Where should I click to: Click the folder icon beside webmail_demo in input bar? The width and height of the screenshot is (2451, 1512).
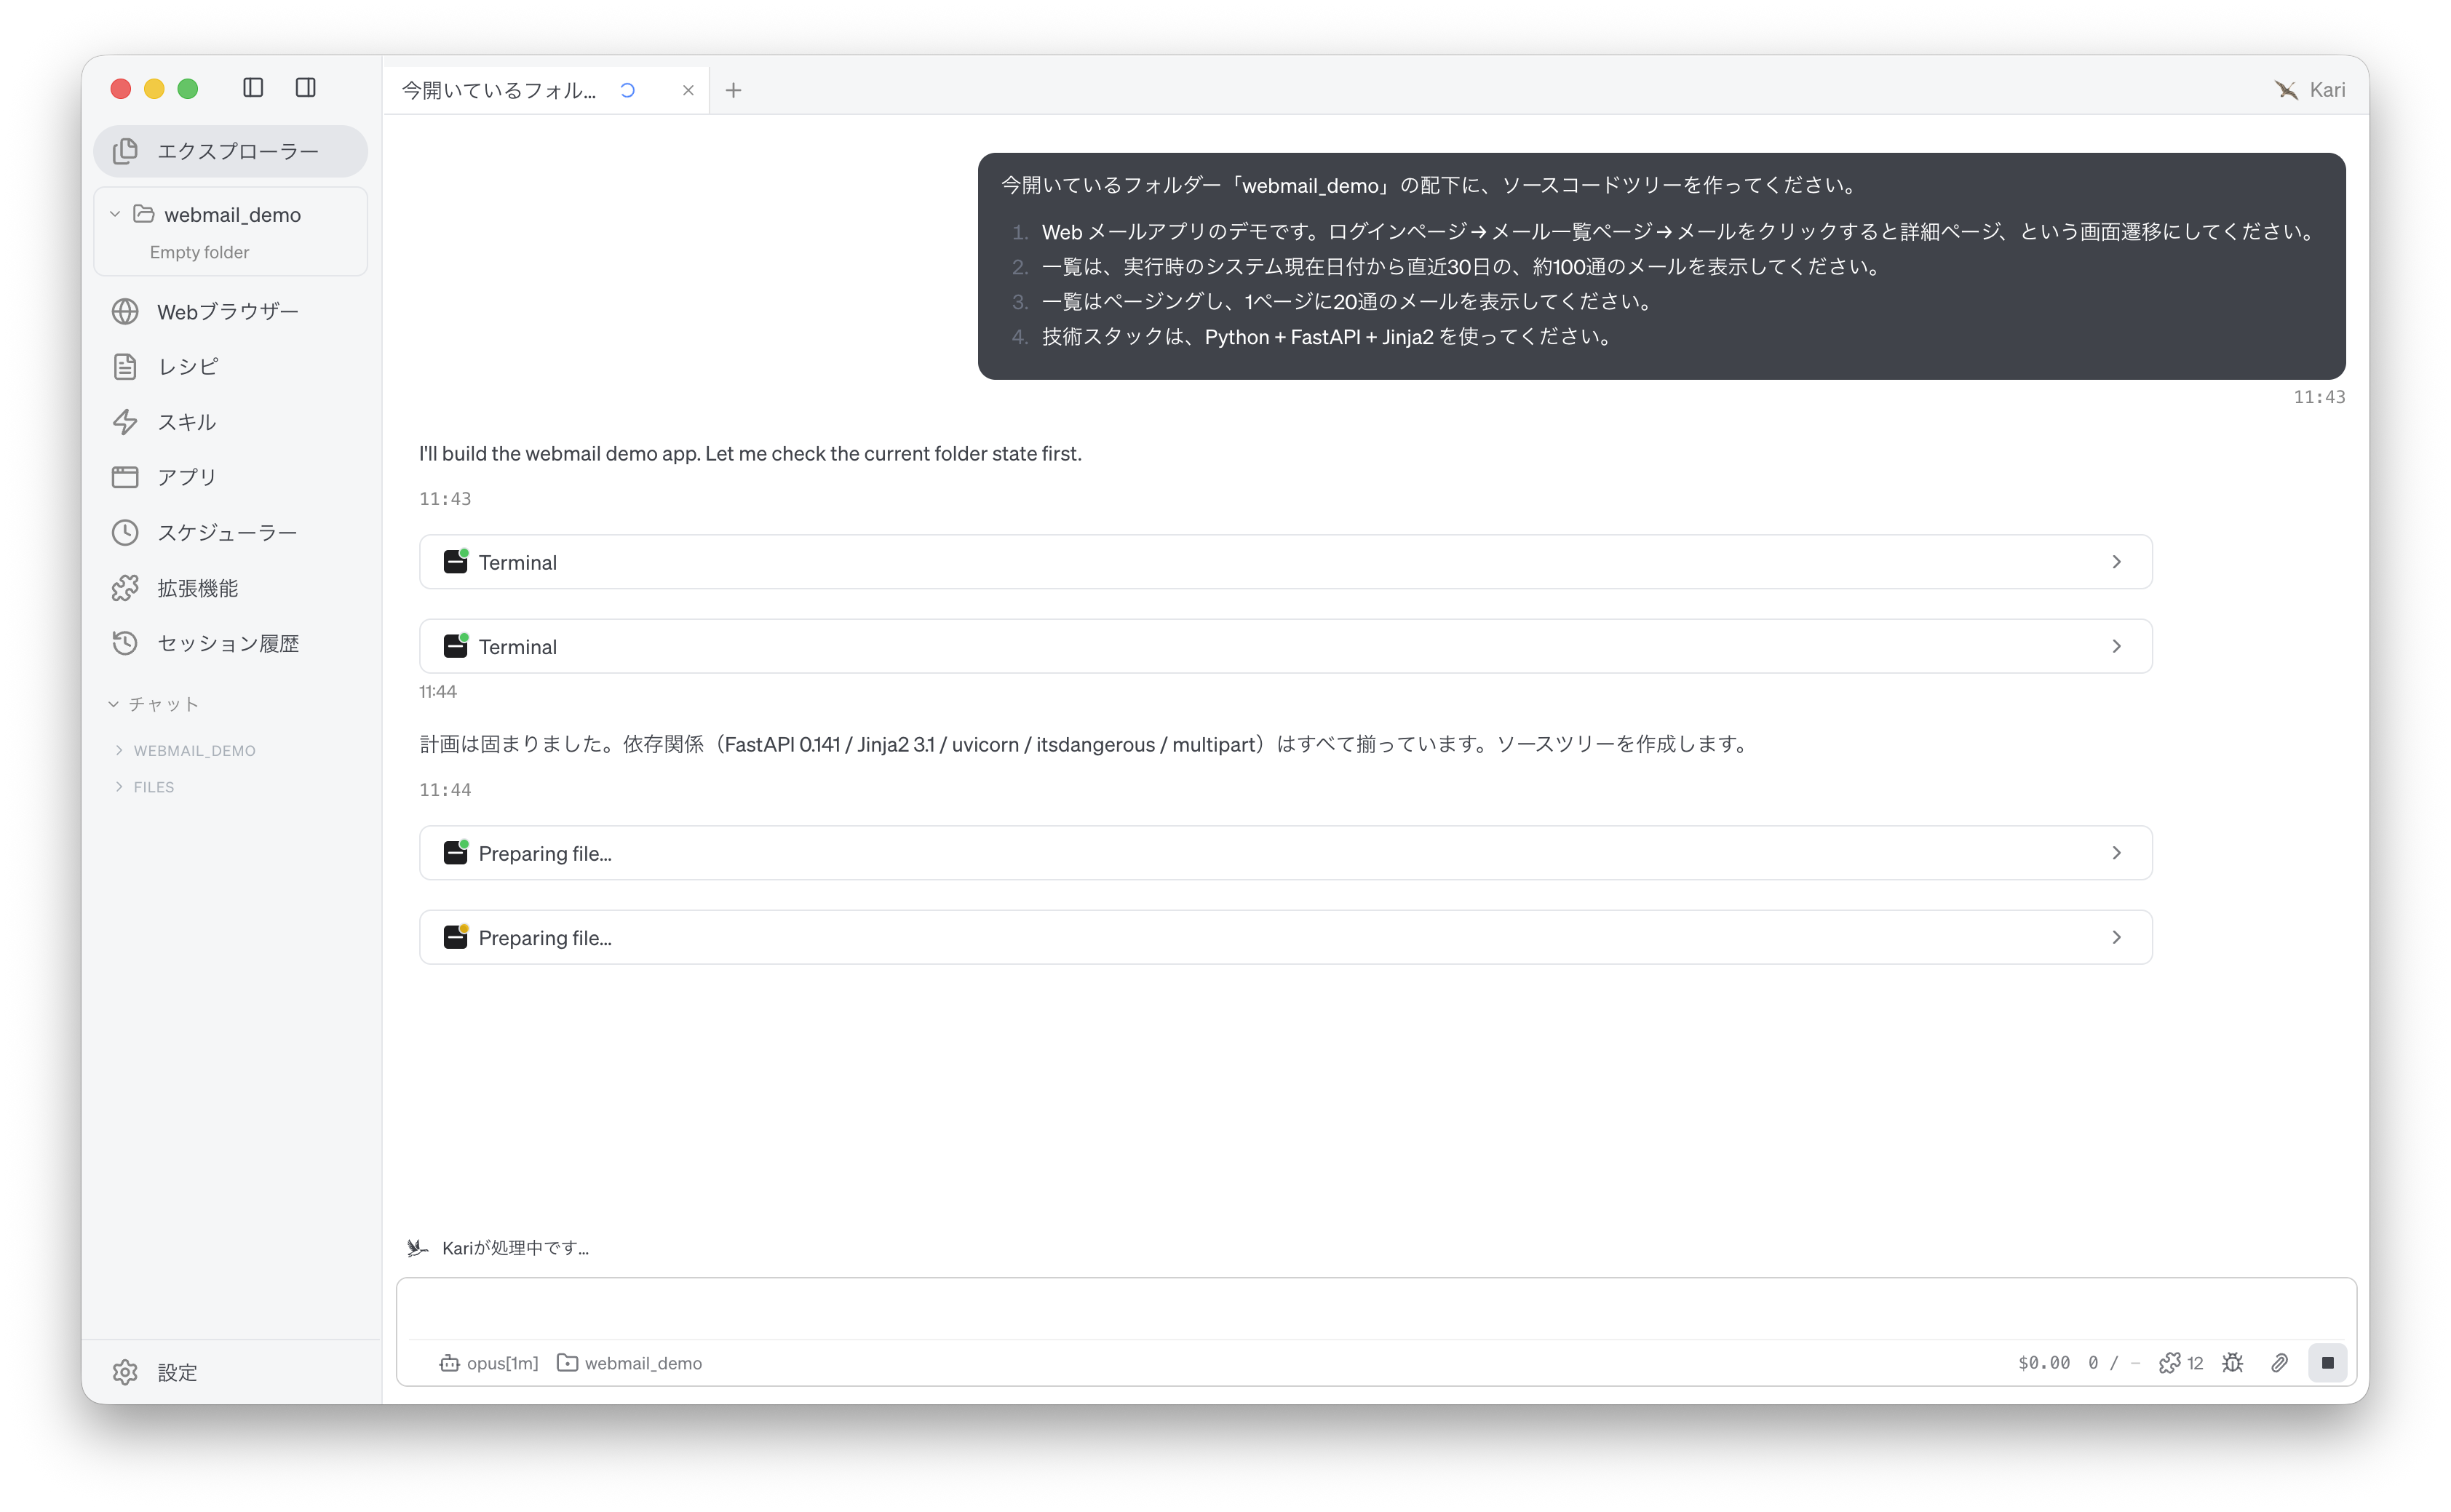pos(567,1363)
